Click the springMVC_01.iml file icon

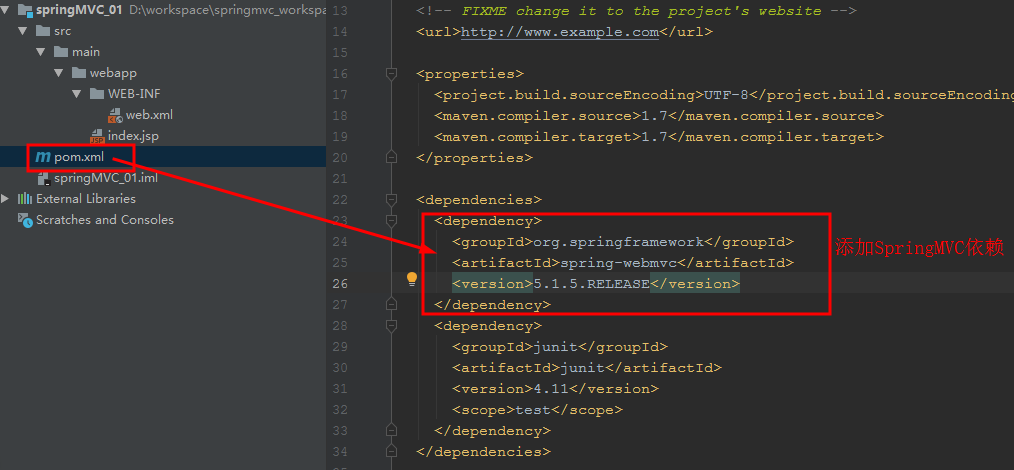(x=43, y=178)
